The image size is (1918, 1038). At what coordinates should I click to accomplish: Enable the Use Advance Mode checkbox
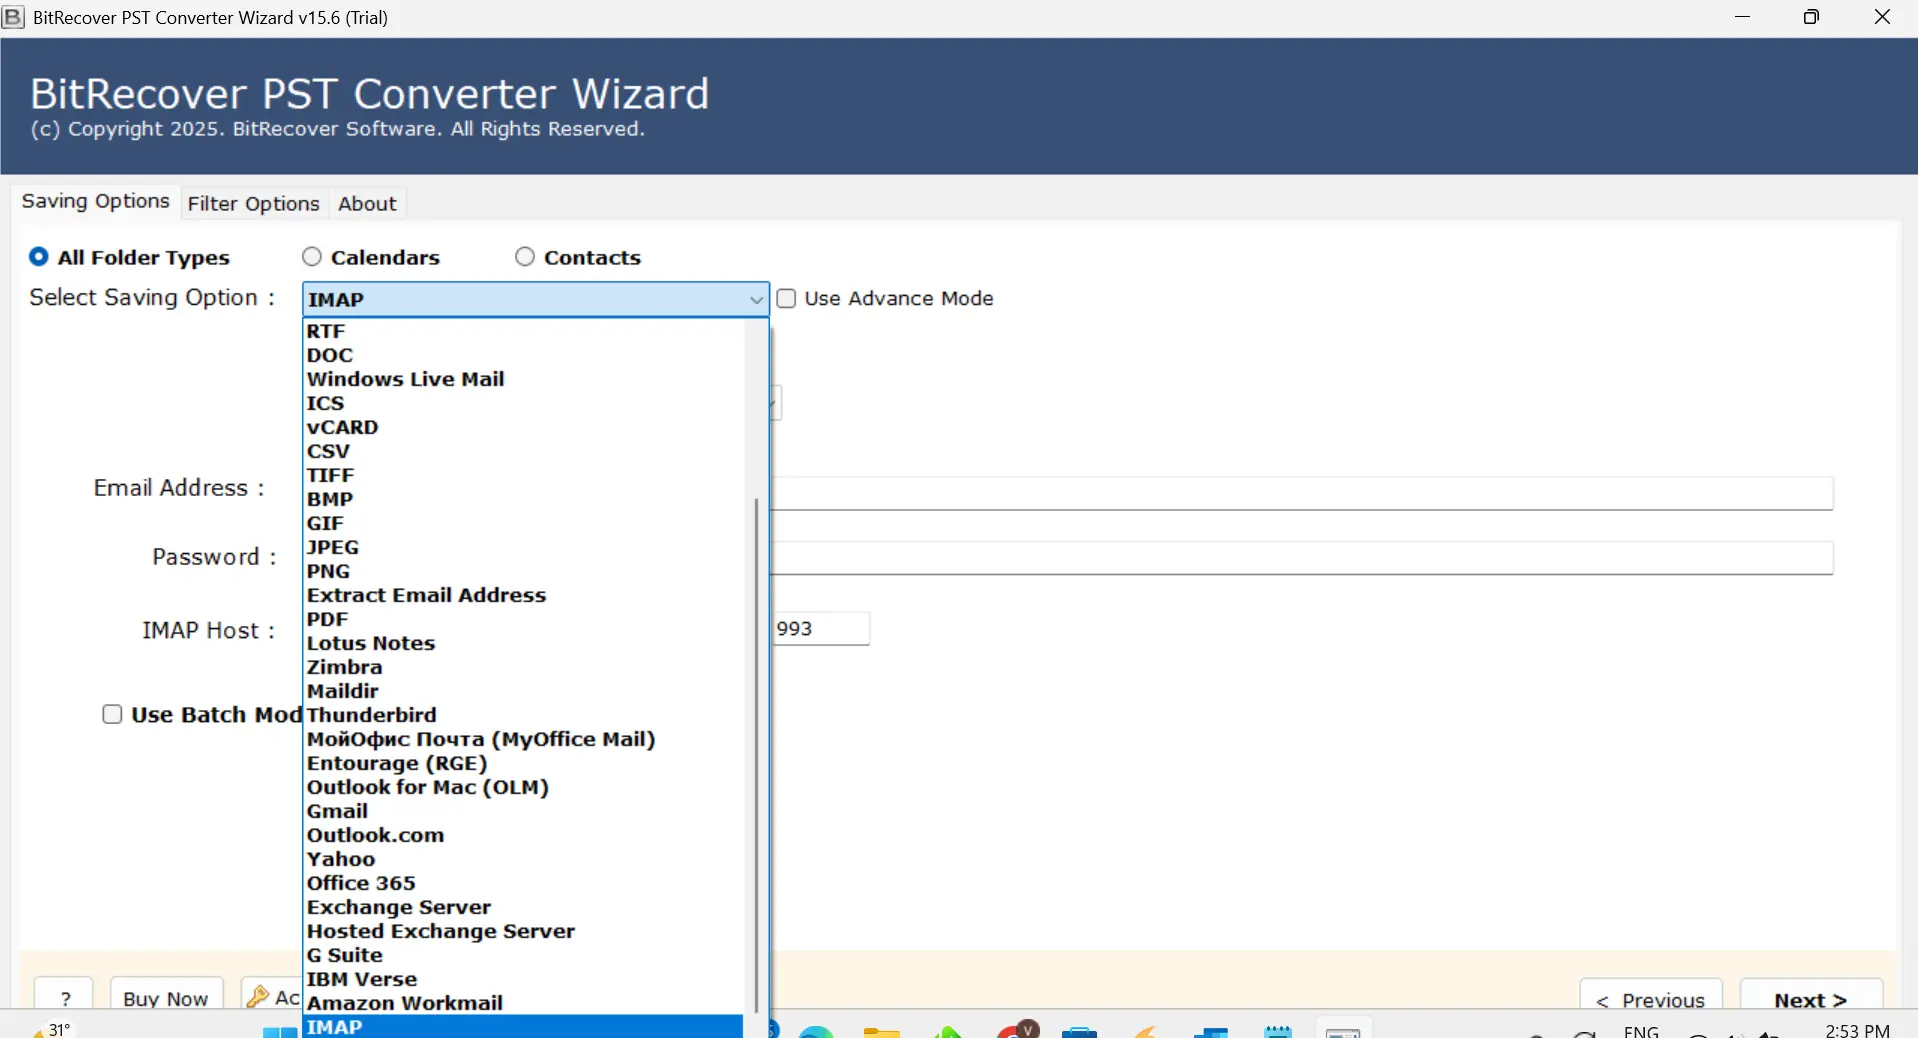[x=787, y=299]
